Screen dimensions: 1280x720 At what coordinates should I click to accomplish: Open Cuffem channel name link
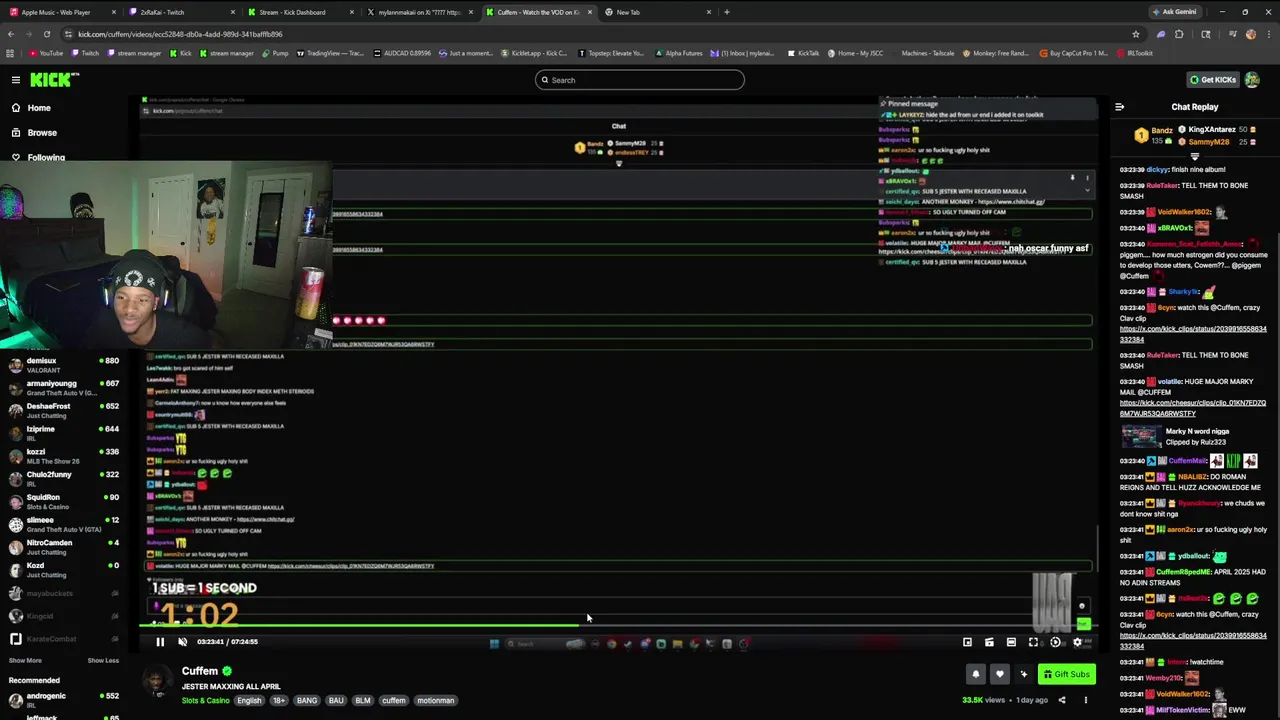pos(200,671)
